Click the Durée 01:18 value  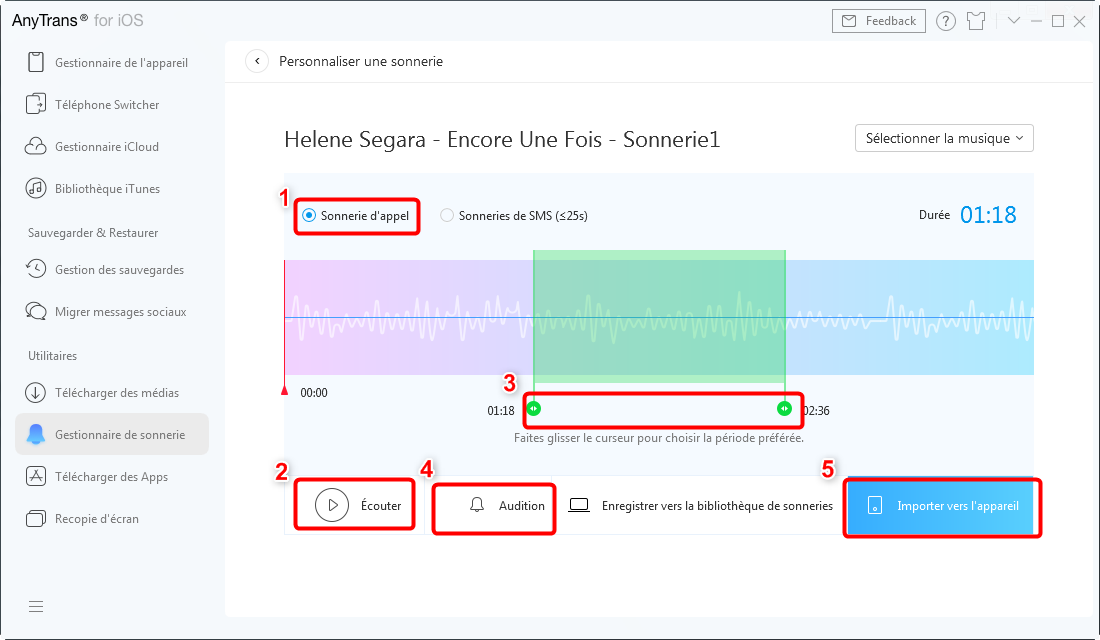tap(988, 215)
